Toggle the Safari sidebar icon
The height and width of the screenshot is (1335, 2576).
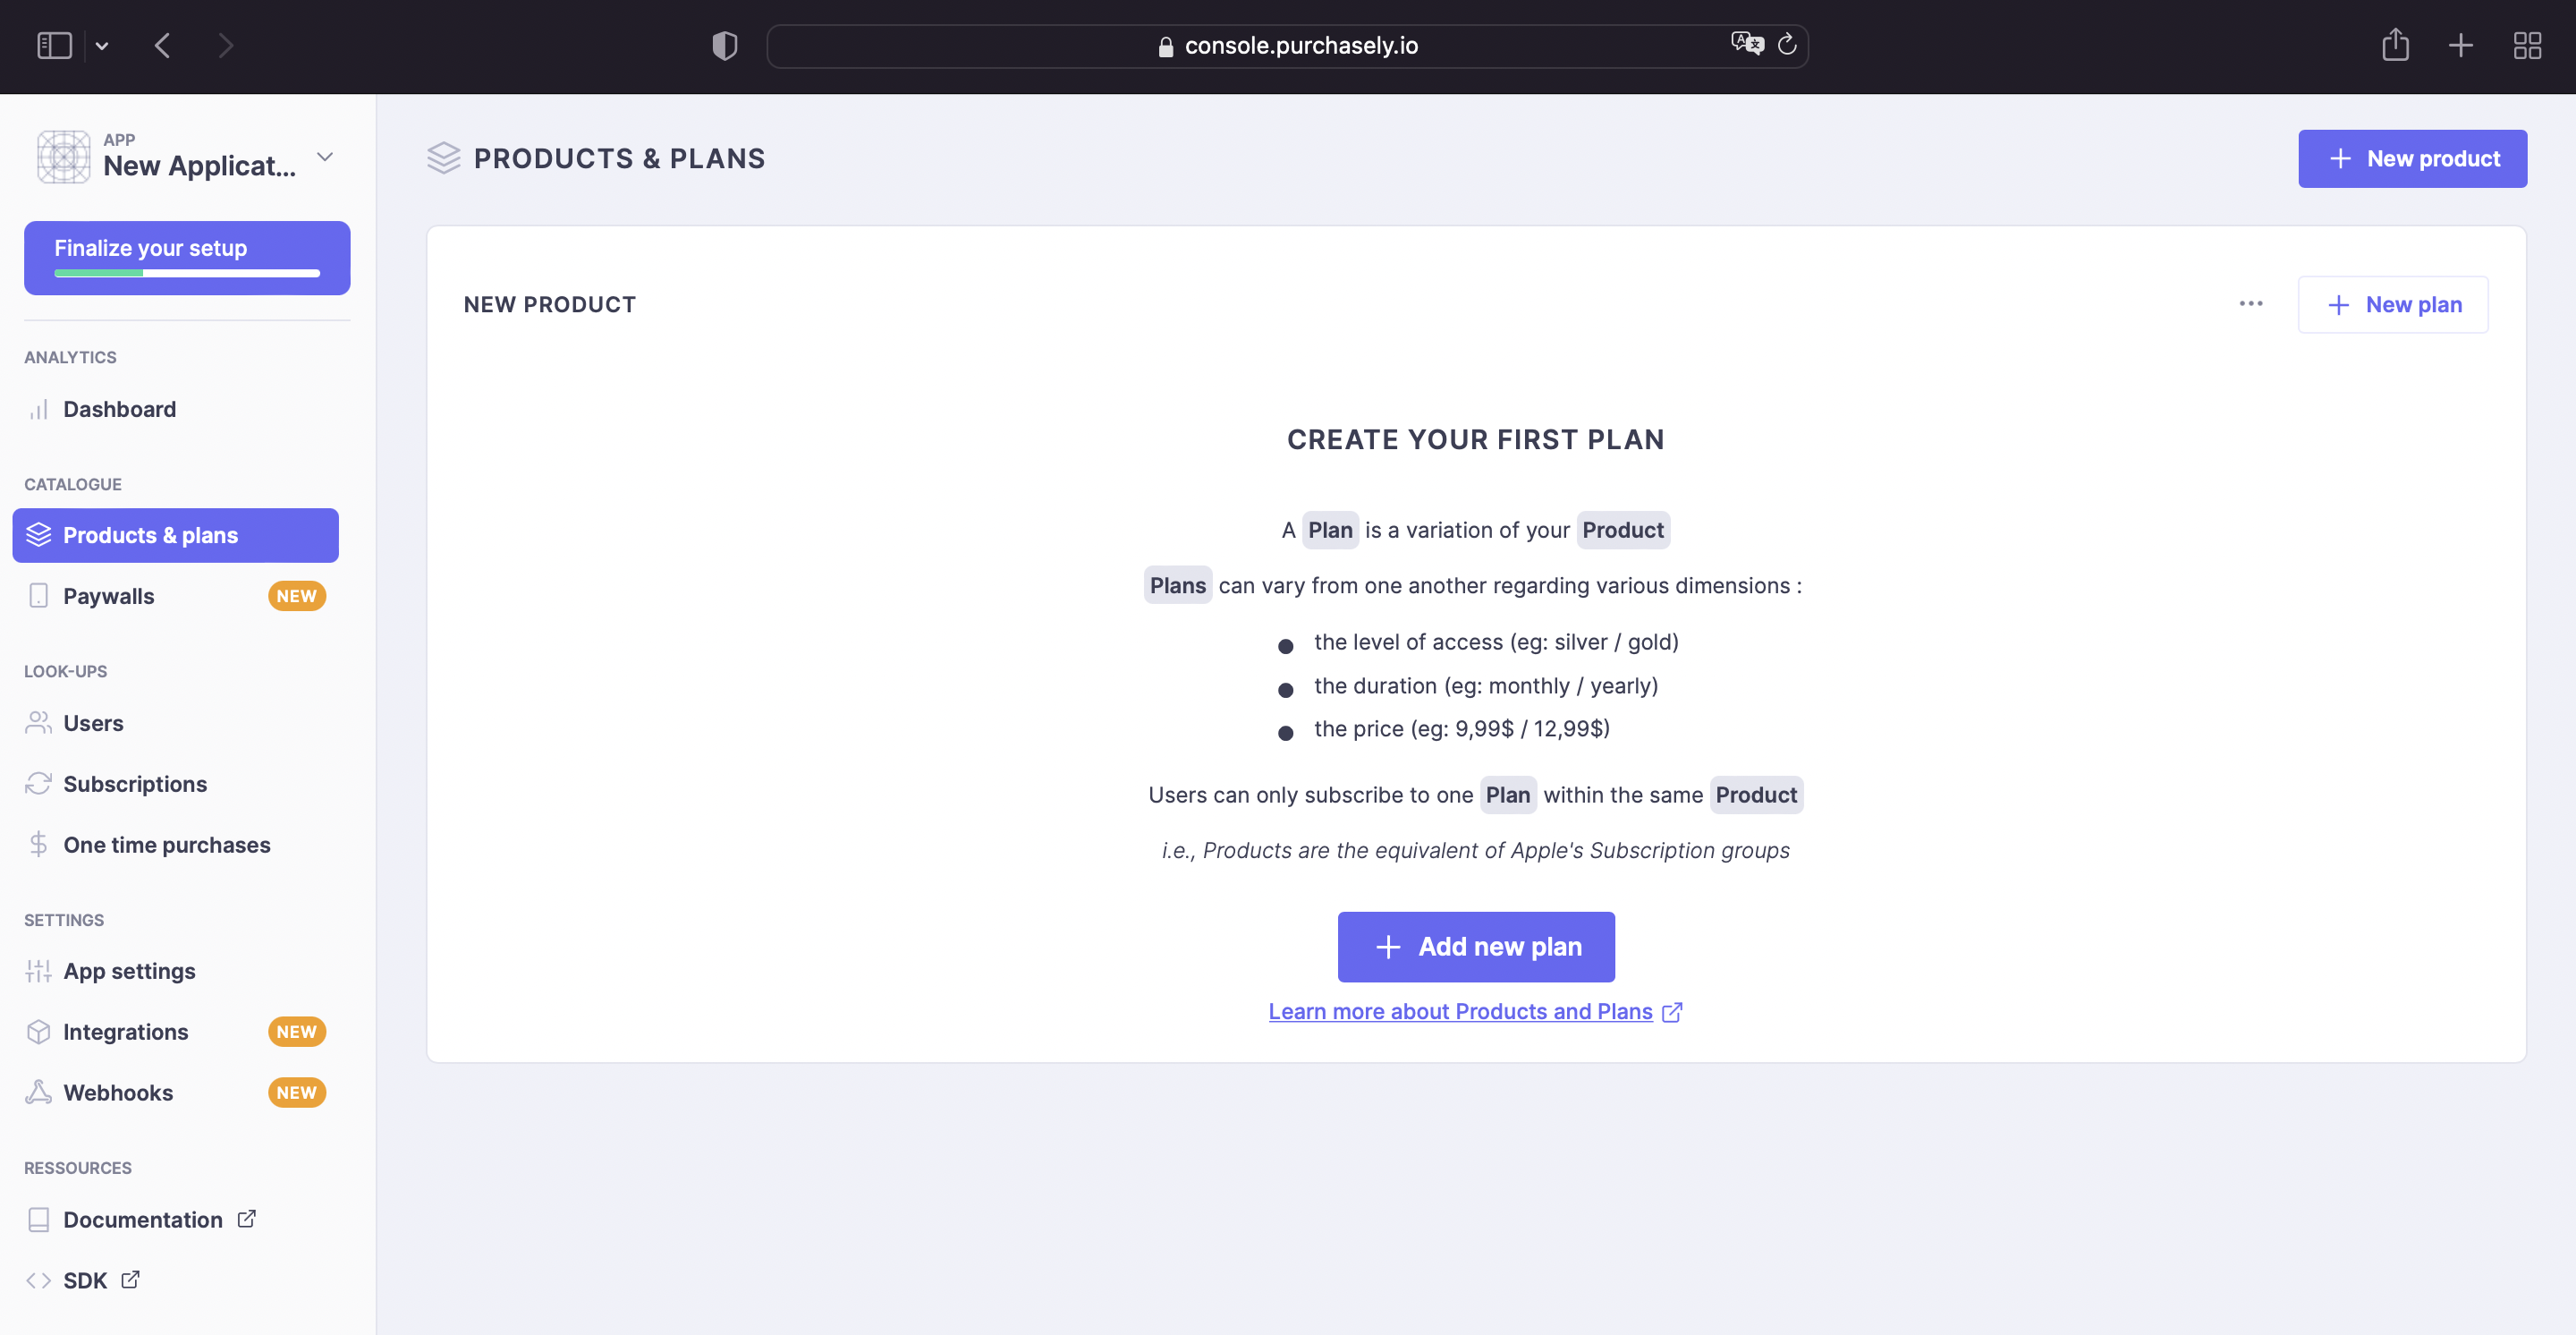(54, 46)
